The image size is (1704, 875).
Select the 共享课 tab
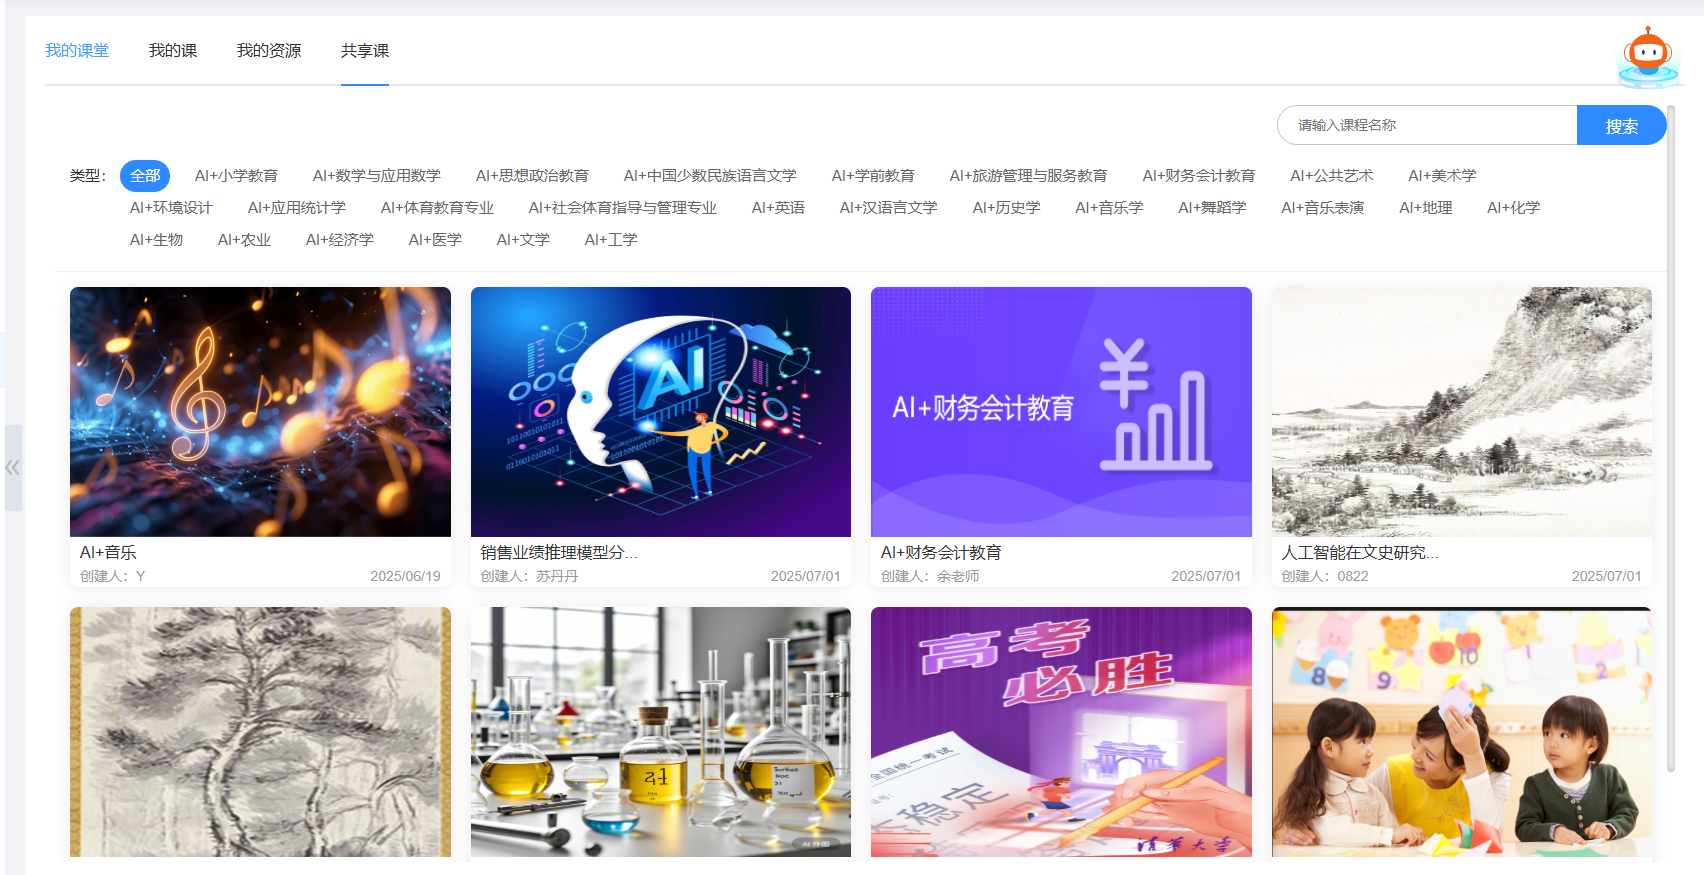point(364,51)
